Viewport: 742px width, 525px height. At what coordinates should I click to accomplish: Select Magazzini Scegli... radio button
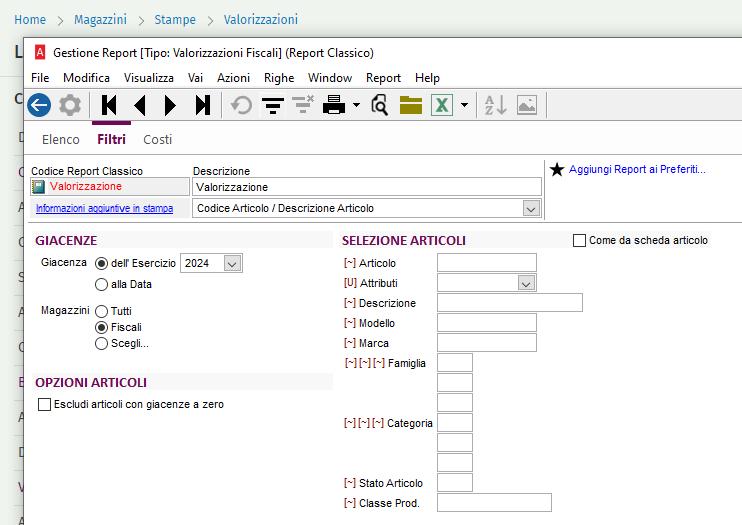(101, 344)
